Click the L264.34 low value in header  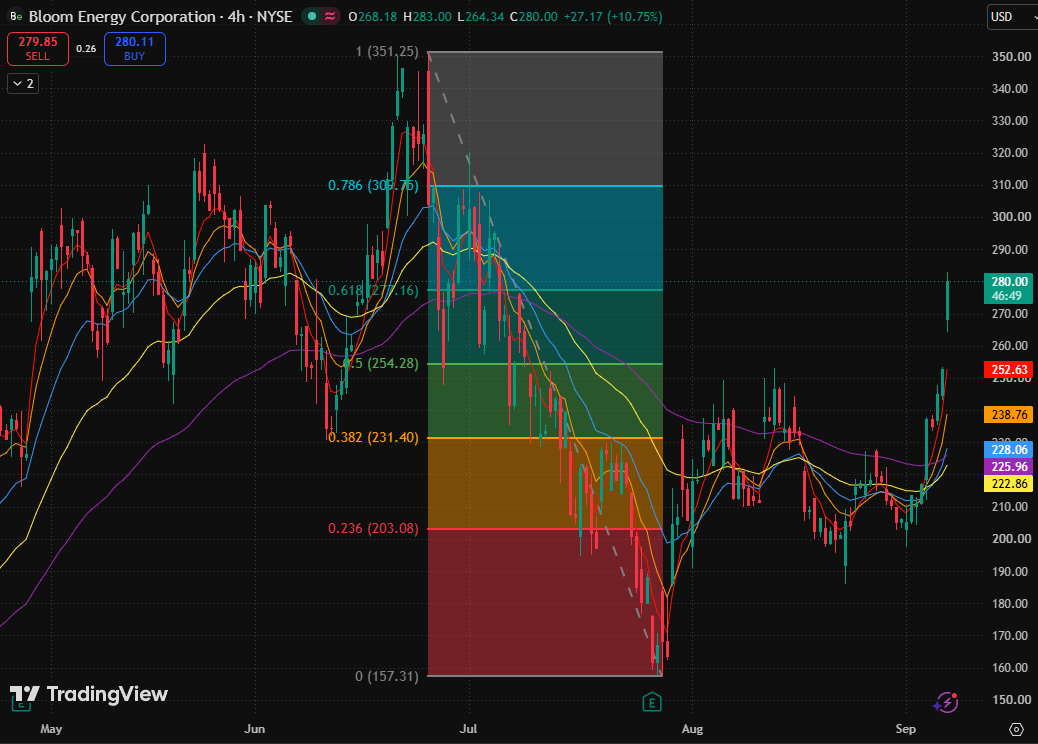point(480,17)
